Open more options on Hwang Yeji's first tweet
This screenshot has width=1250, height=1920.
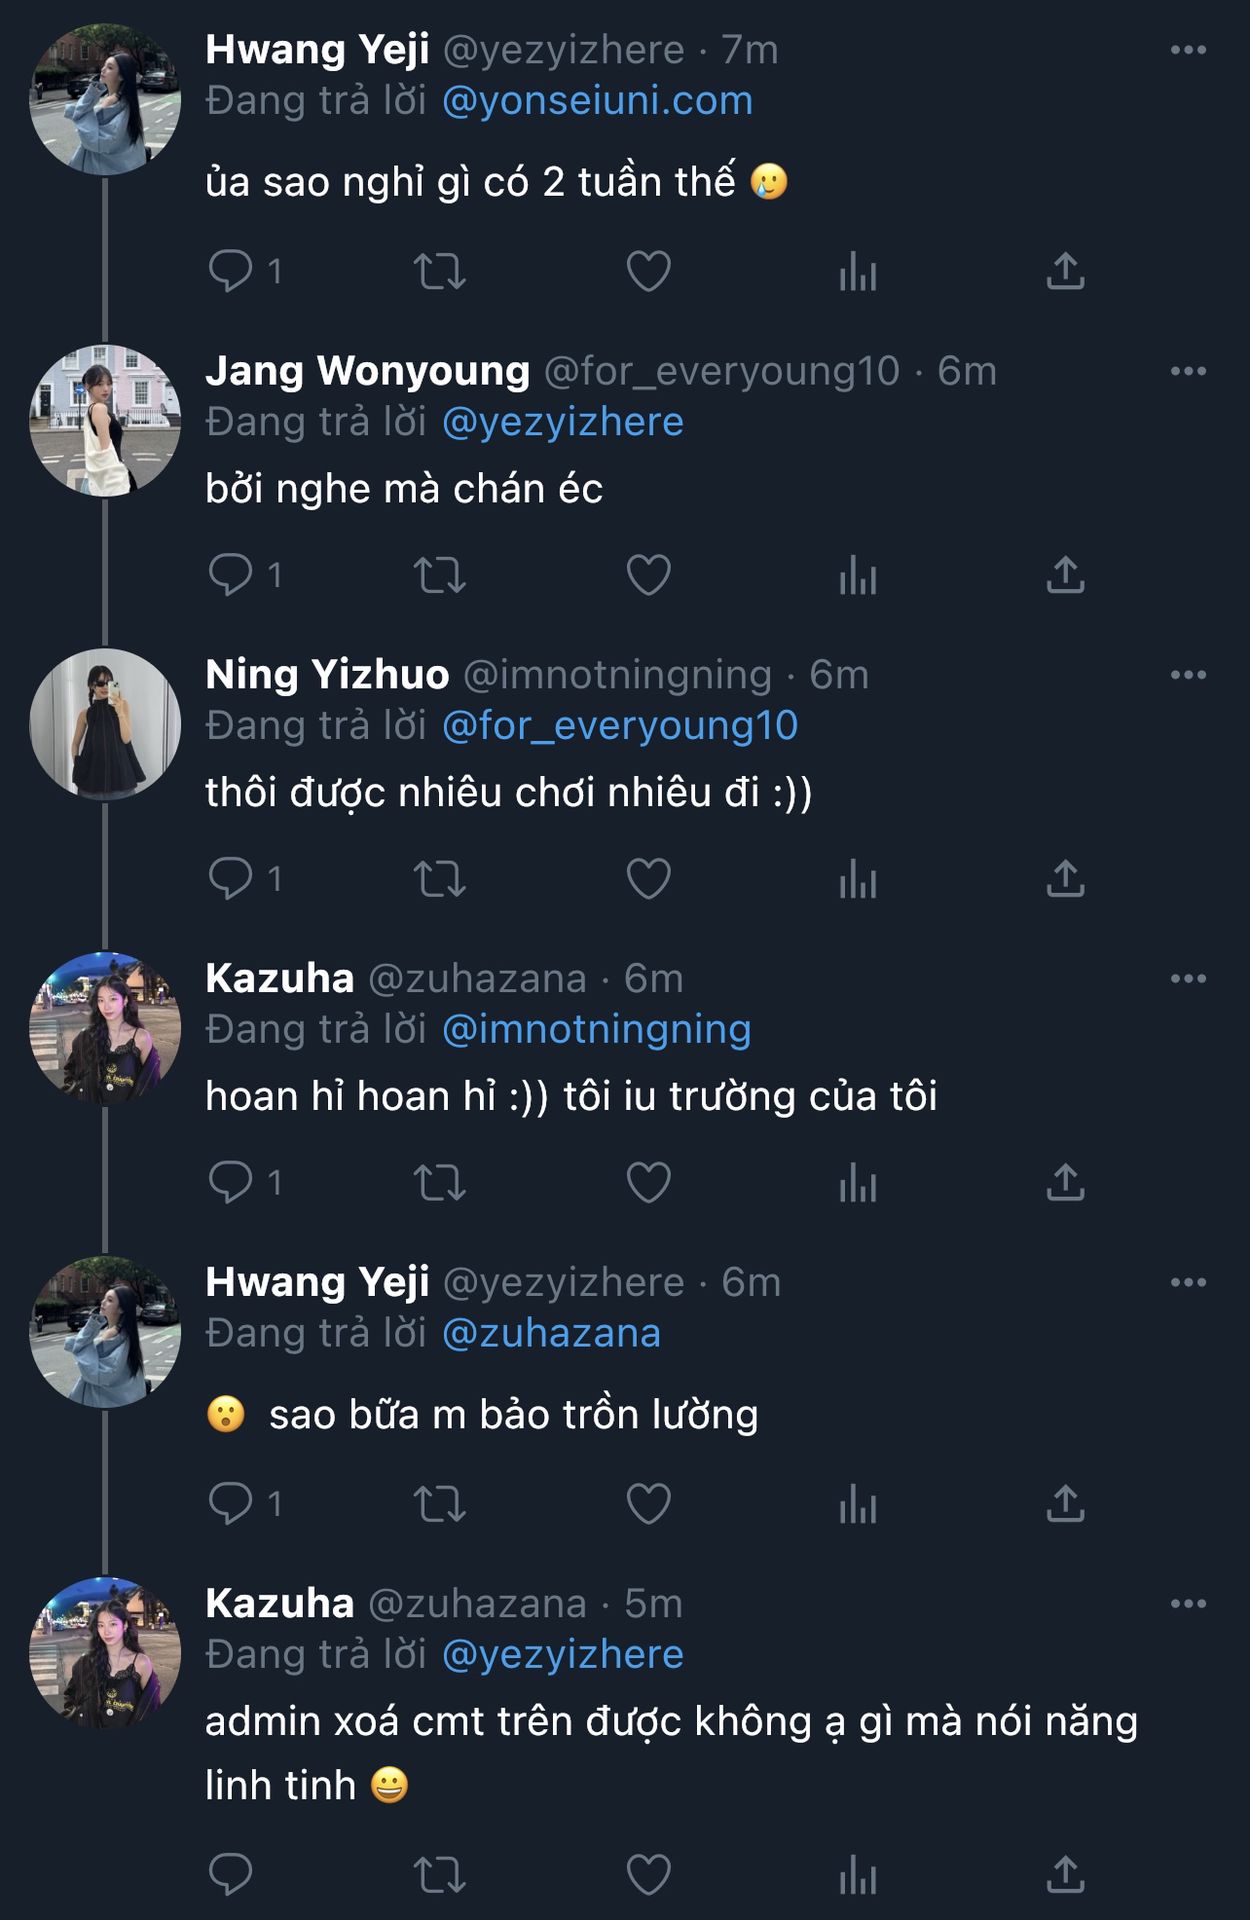1188,50
